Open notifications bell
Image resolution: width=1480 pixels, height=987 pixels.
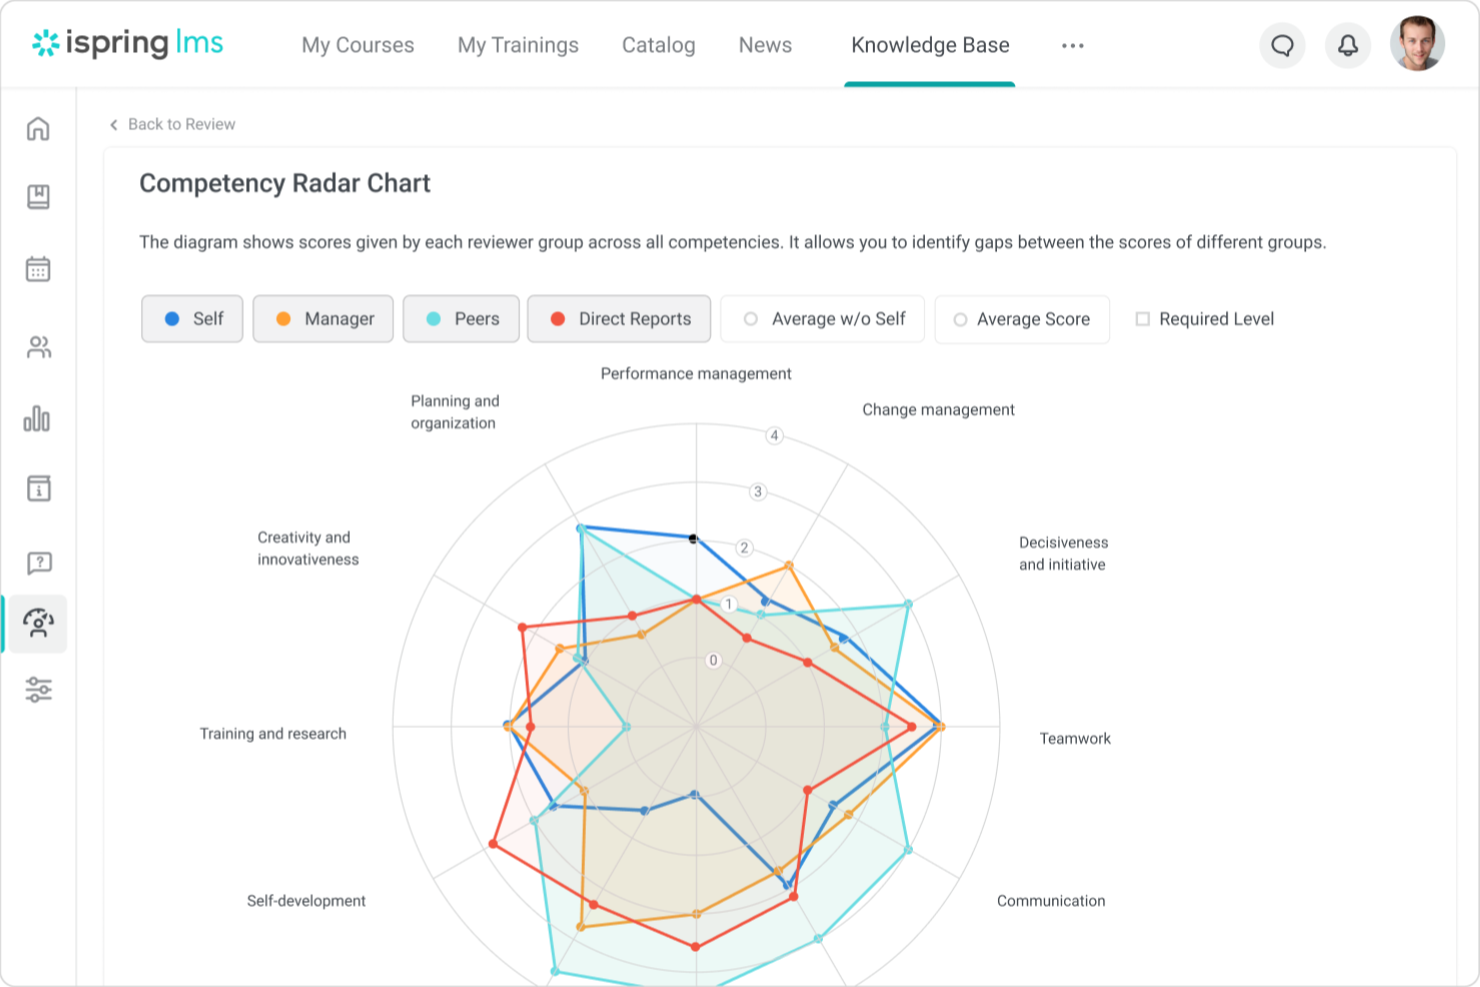click(1347, 45)
